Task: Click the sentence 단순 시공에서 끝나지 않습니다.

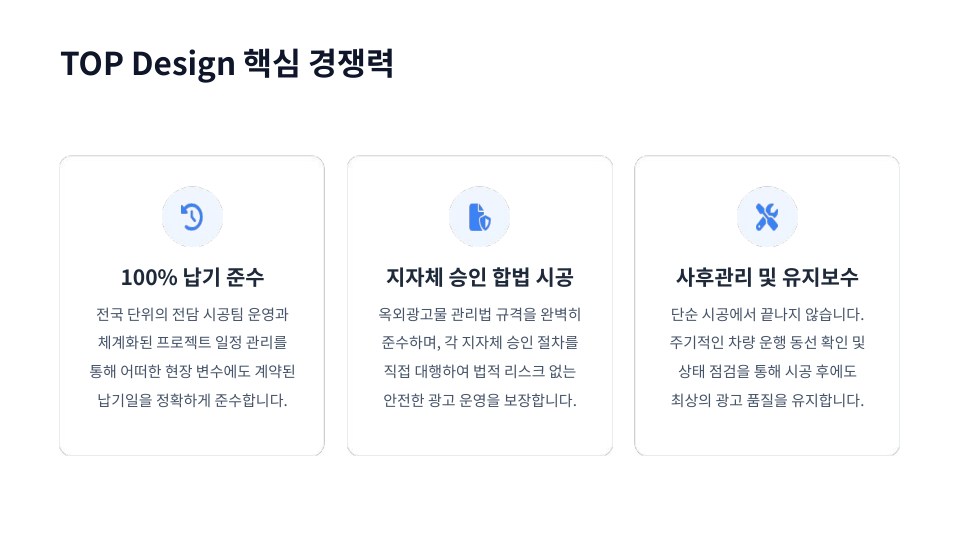Action: pyautogui.click(x=767, y=314)
